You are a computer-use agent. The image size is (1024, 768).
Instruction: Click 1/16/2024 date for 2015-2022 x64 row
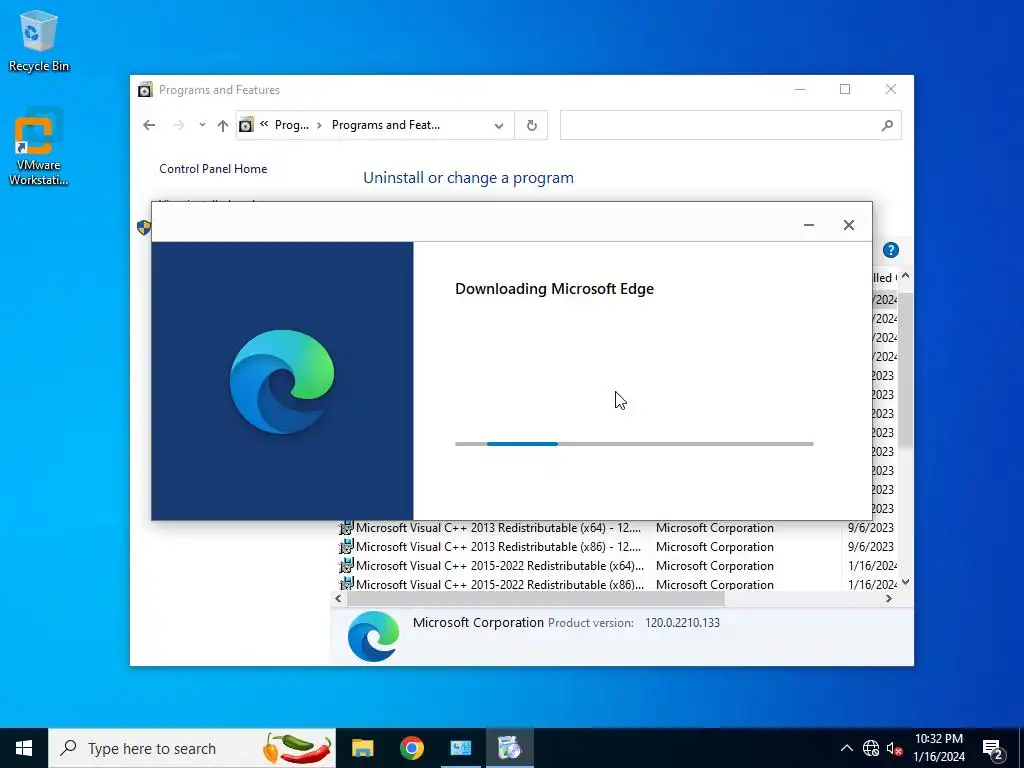coord(872,566)
